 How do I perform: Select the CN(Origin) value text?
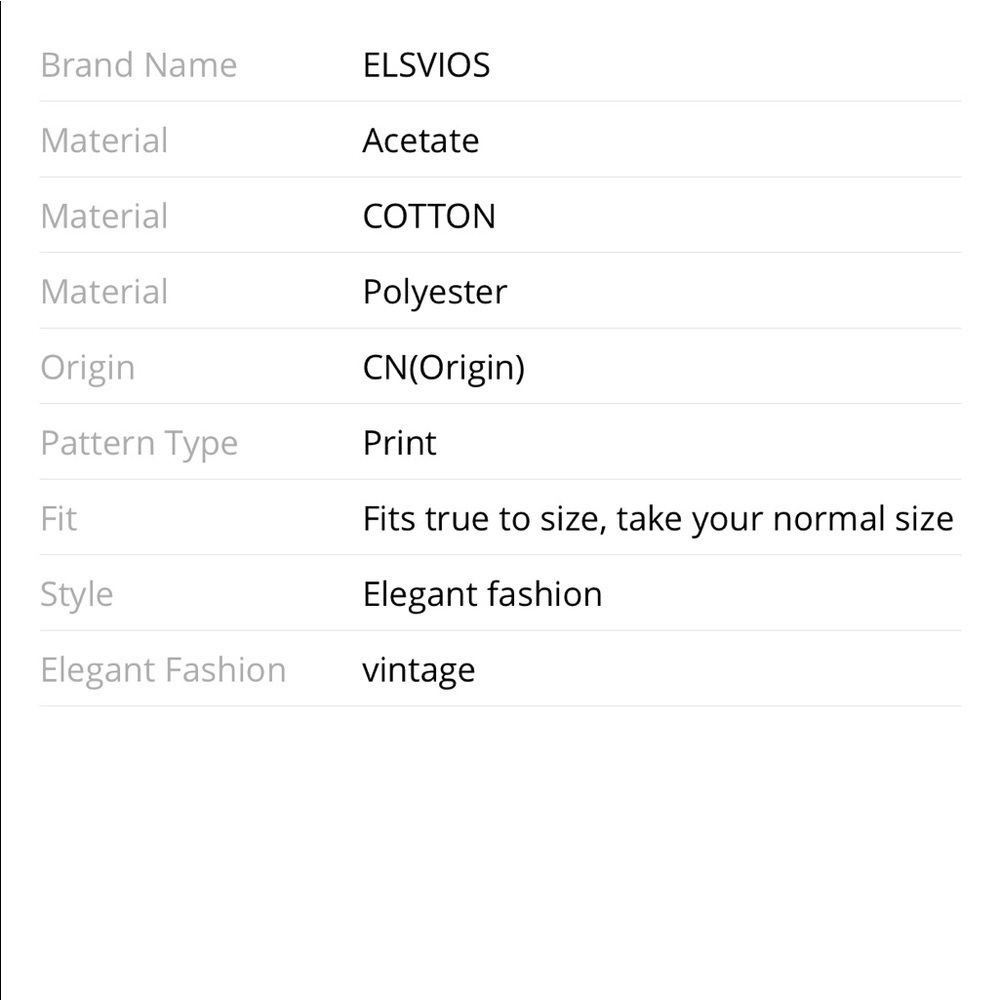pos(444,368)
